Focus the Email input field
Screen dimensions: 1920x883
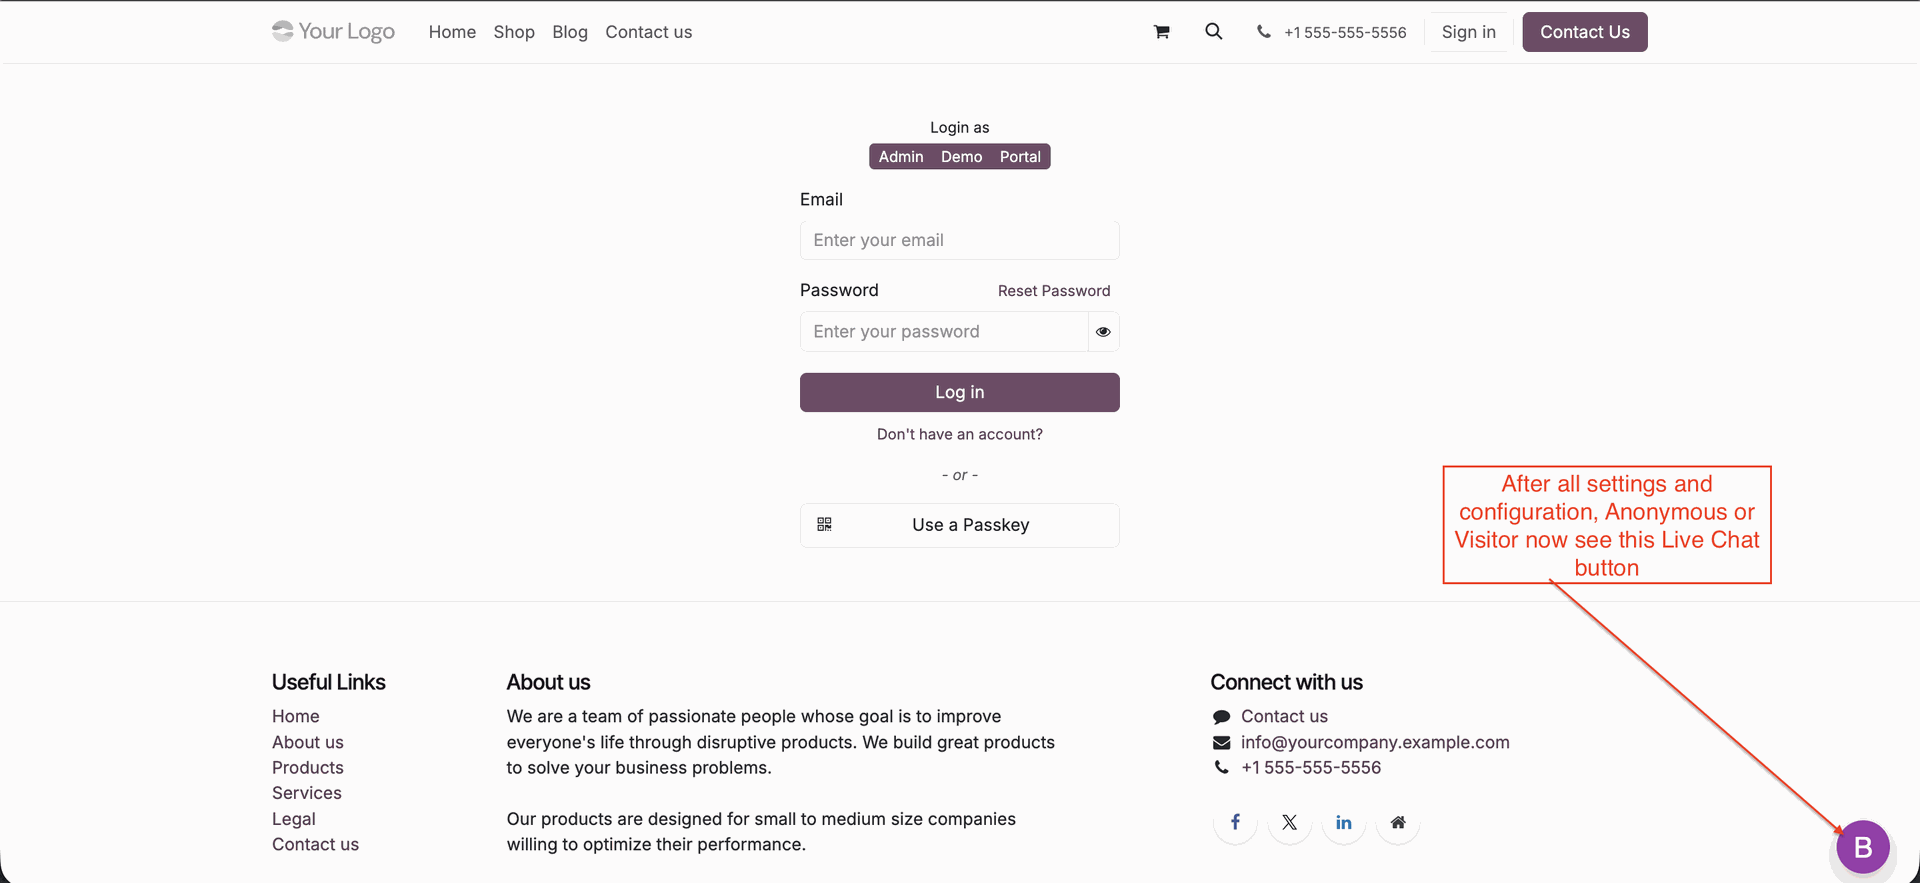point(960,241)
